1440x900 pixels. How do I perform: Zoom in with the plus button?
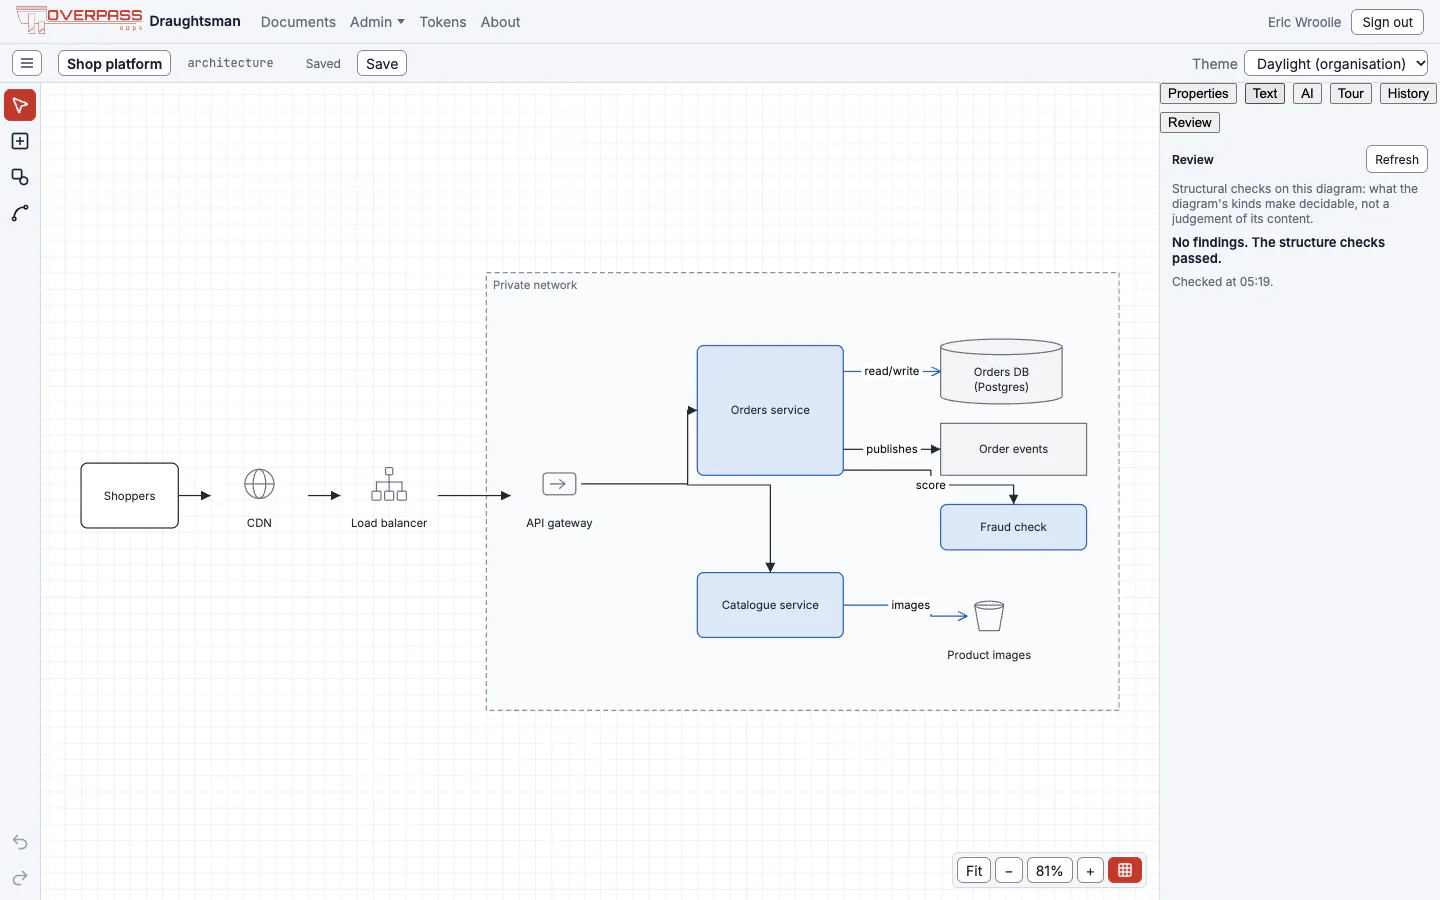pos(1090,870)
